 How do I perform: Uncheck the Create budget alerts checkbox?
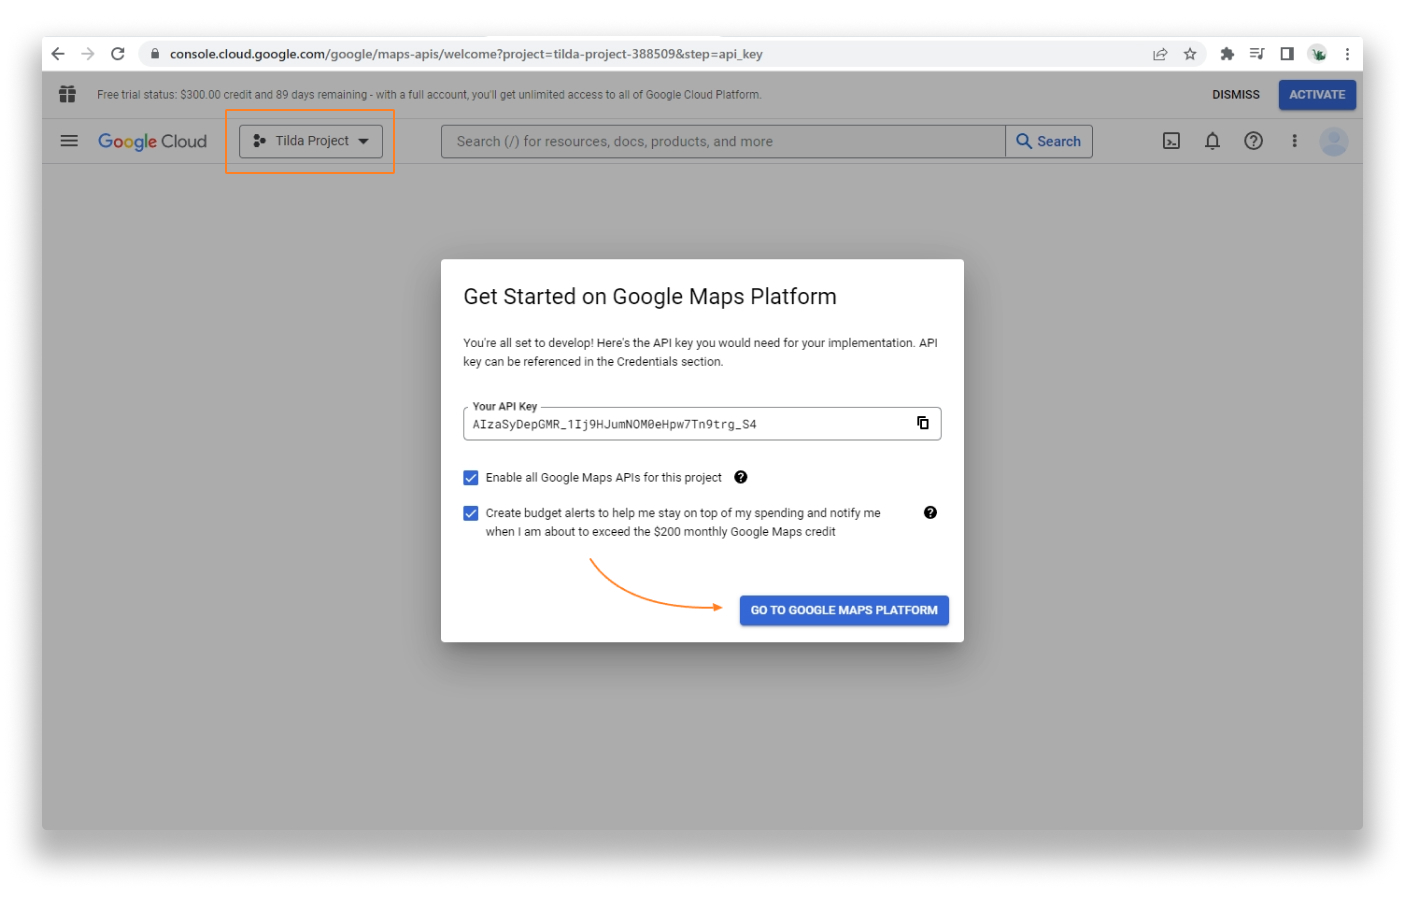coord(471,513)
